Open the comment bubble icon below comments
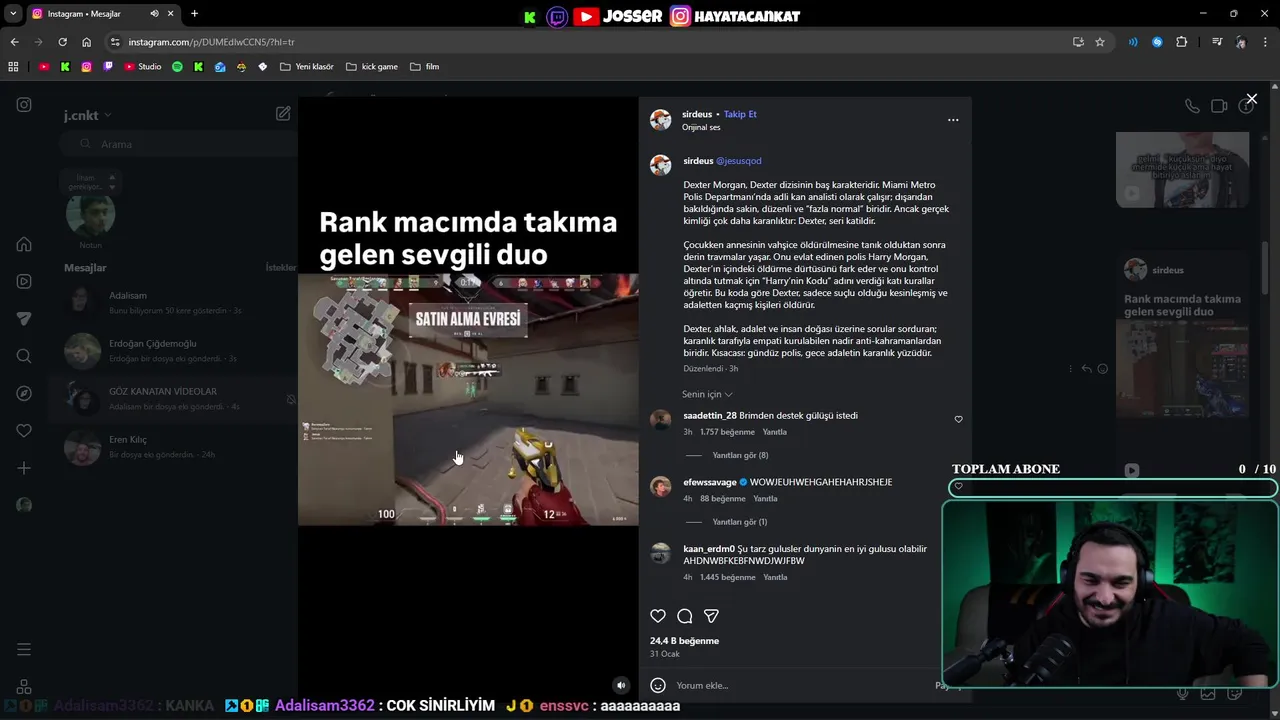 pyautogui.click(x=685, y=616)
